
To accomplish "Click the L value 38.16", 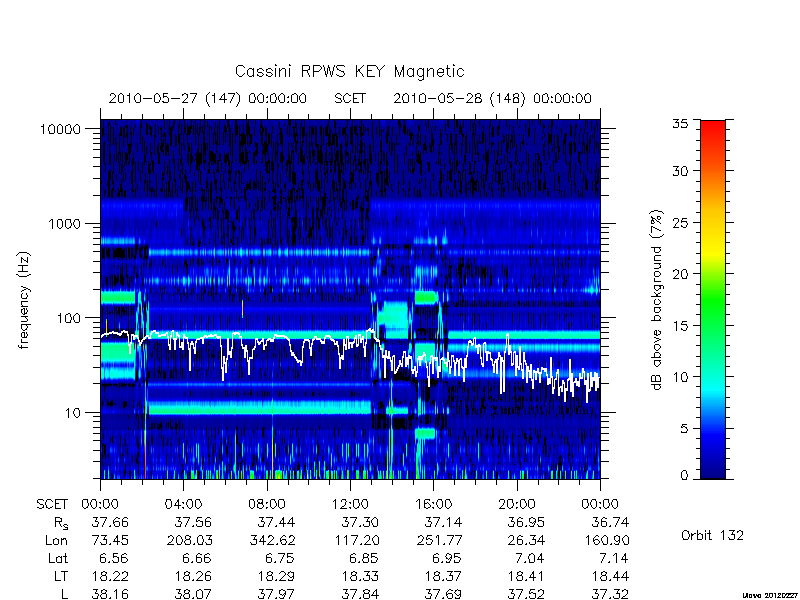I will click(x=110, y=594).
